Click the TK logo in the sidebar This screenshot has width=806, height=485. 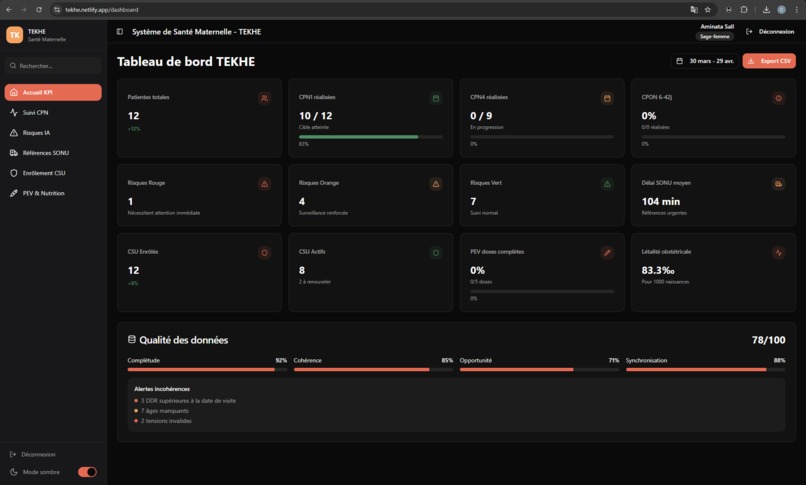coord(14,35)
